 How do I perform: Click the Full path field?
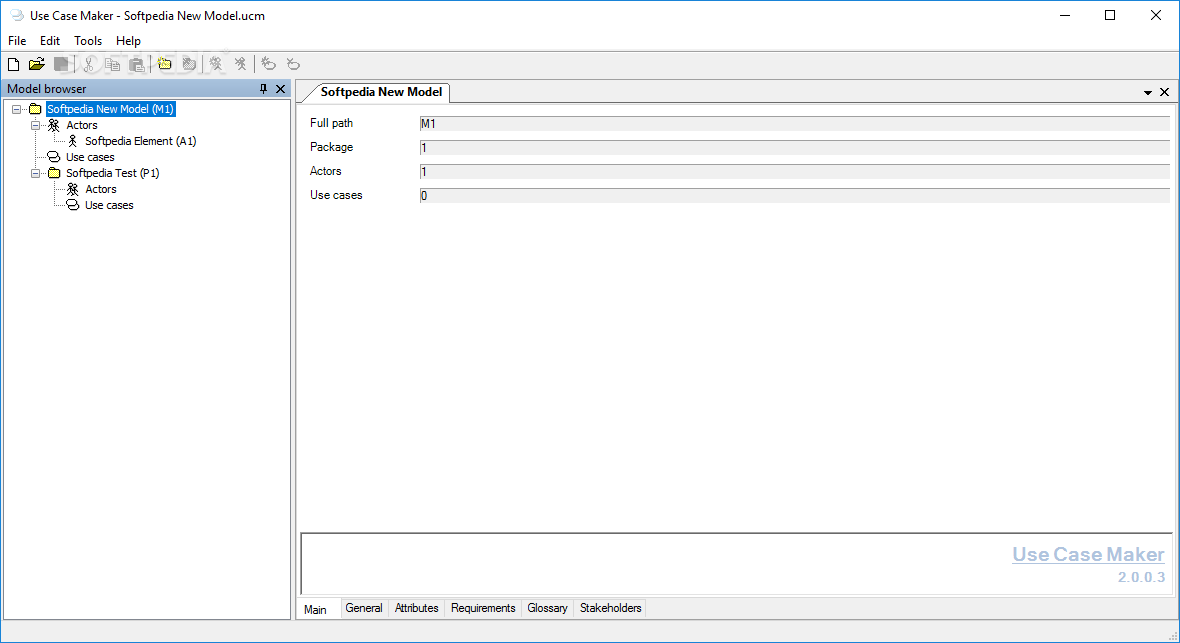click(x=795, y=123)
